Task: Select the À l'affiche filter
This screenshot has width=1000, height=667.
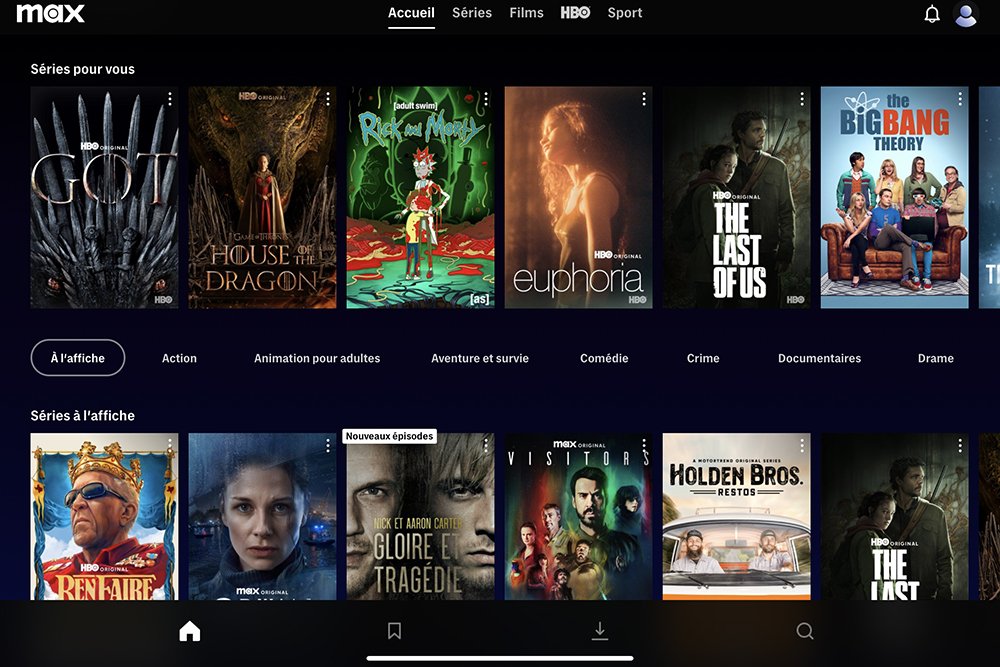Action: pos(78,358)
